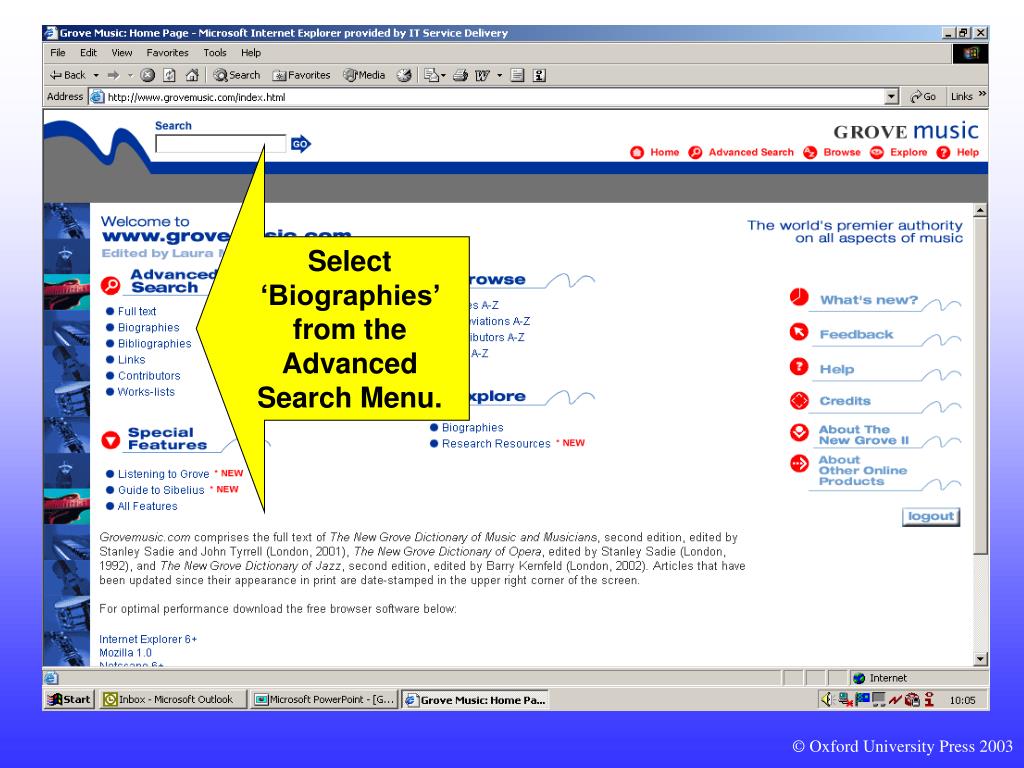Click Advanced Search in top navigation
Screen dimensions: 1024x768
click(751, 152)
